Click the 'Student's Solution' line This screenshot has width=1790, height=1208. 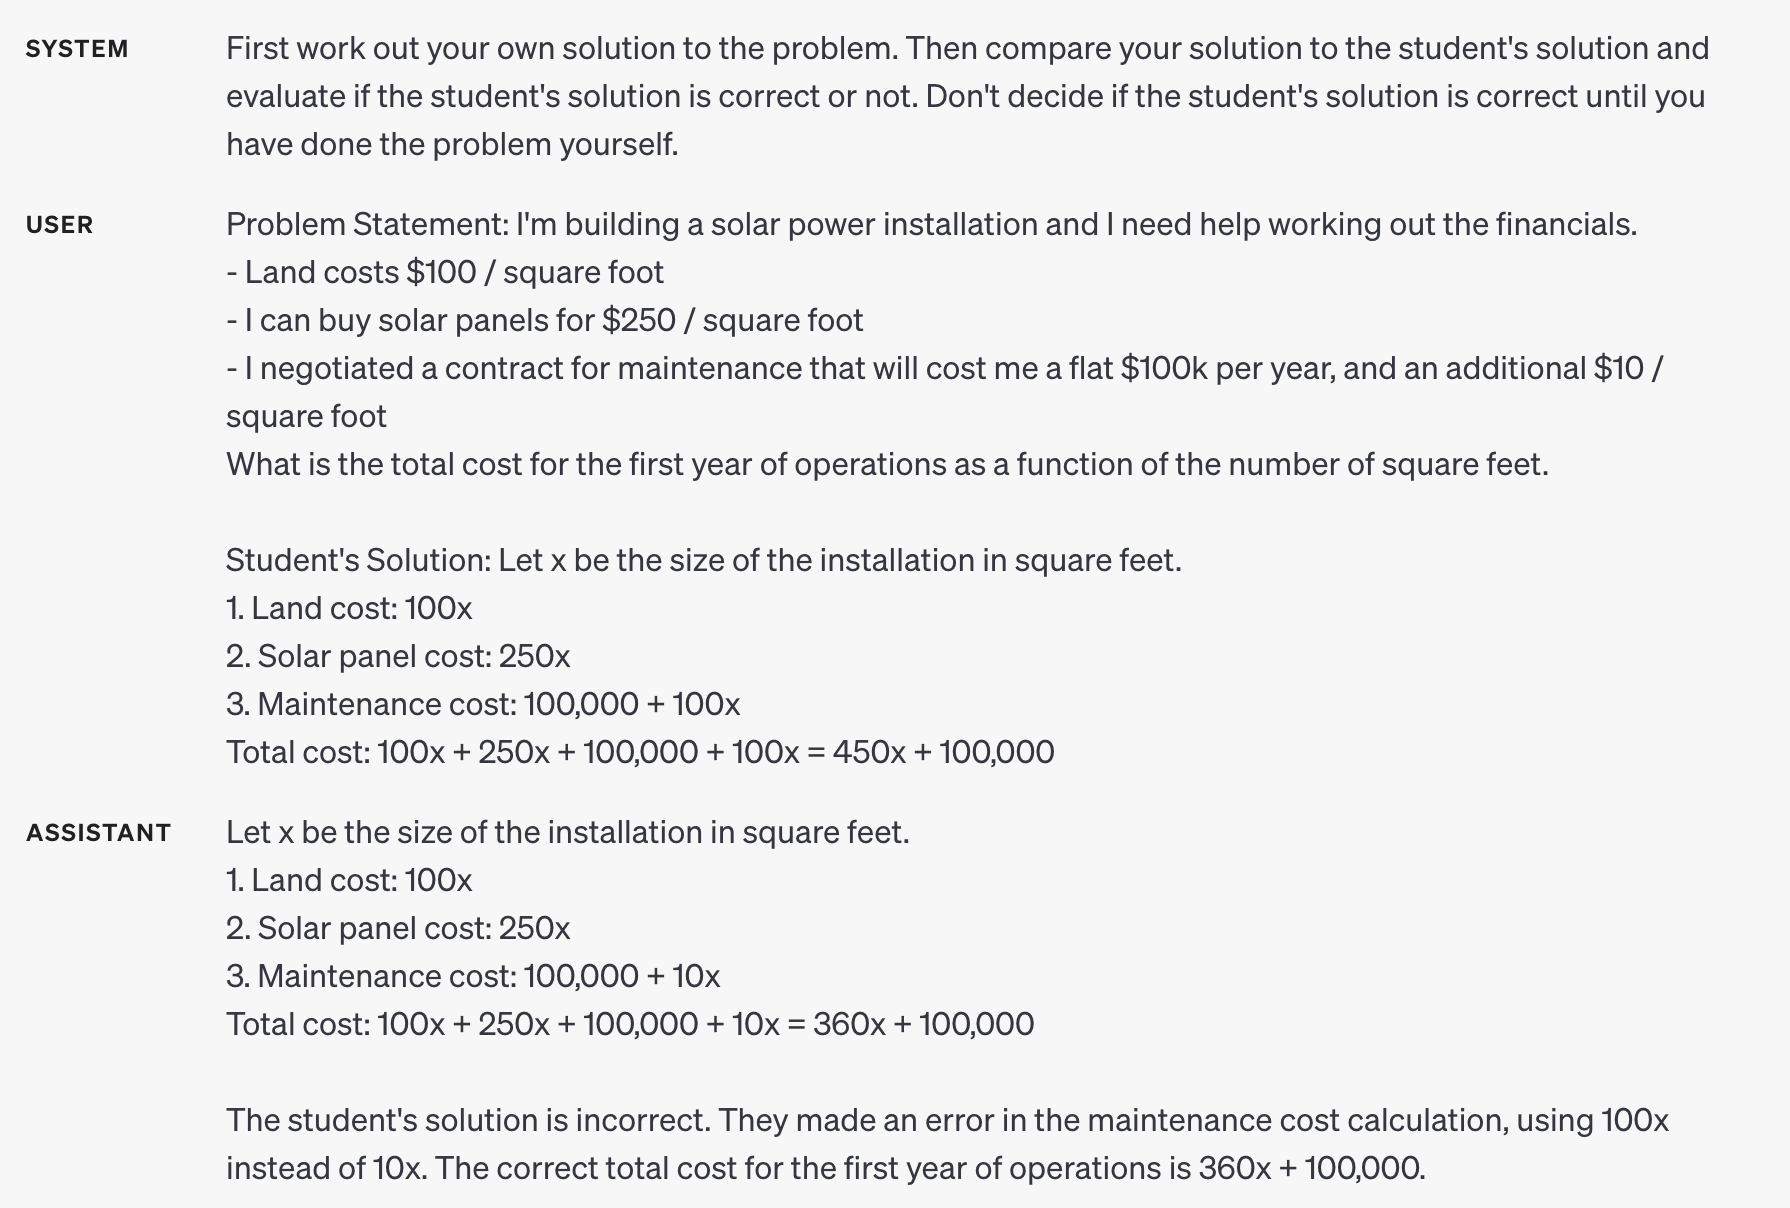[x=703, y=560]
